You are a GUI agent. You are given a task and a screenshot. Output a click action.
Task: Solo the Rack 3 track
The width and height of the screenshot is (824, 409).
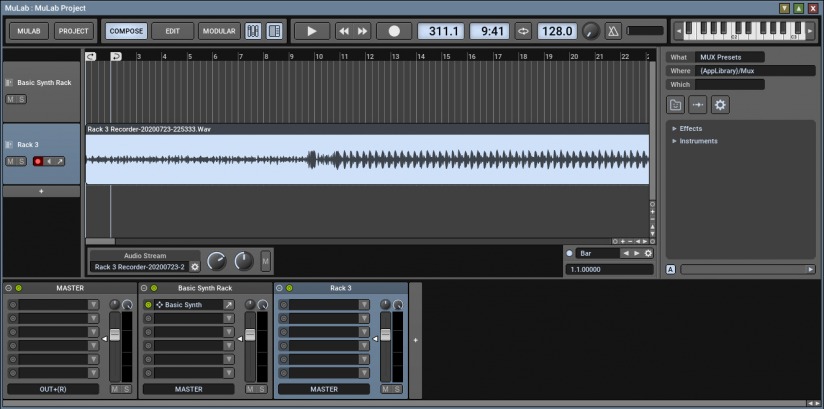[21, 161]
